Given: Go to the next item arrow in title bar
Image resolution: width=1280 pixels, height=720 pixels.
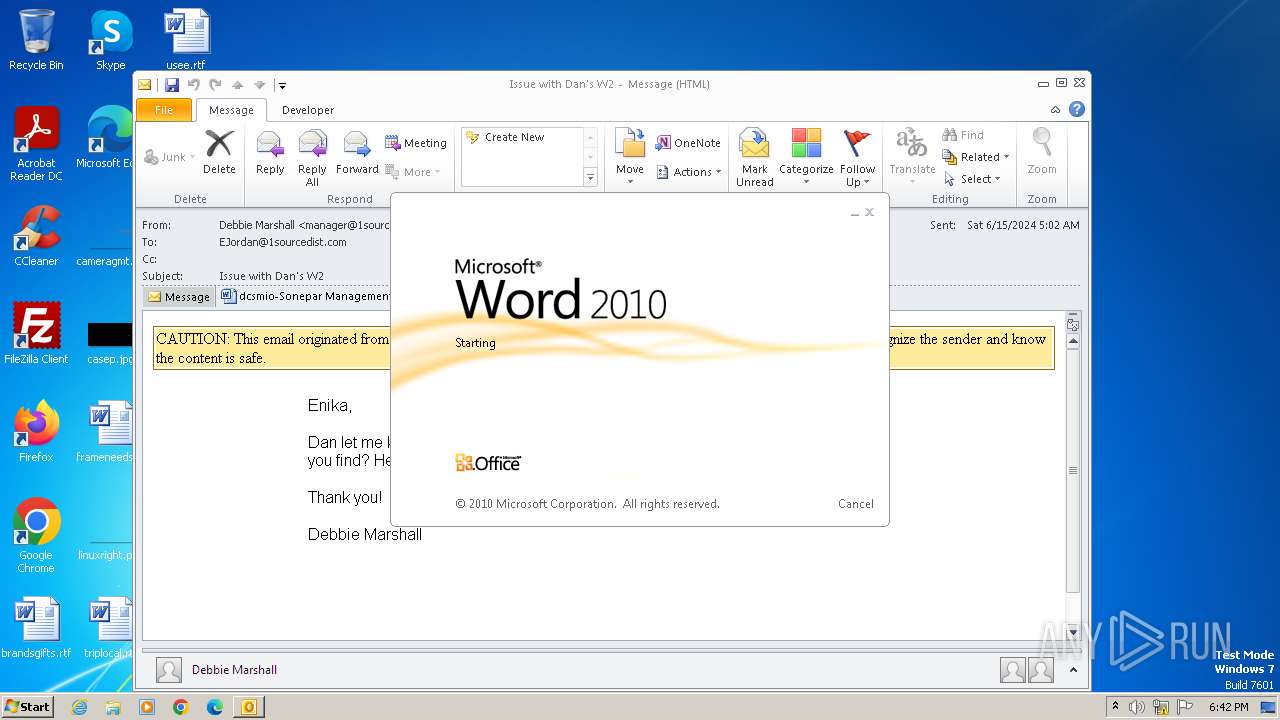Looking at the screenshot, I should 259,85.
